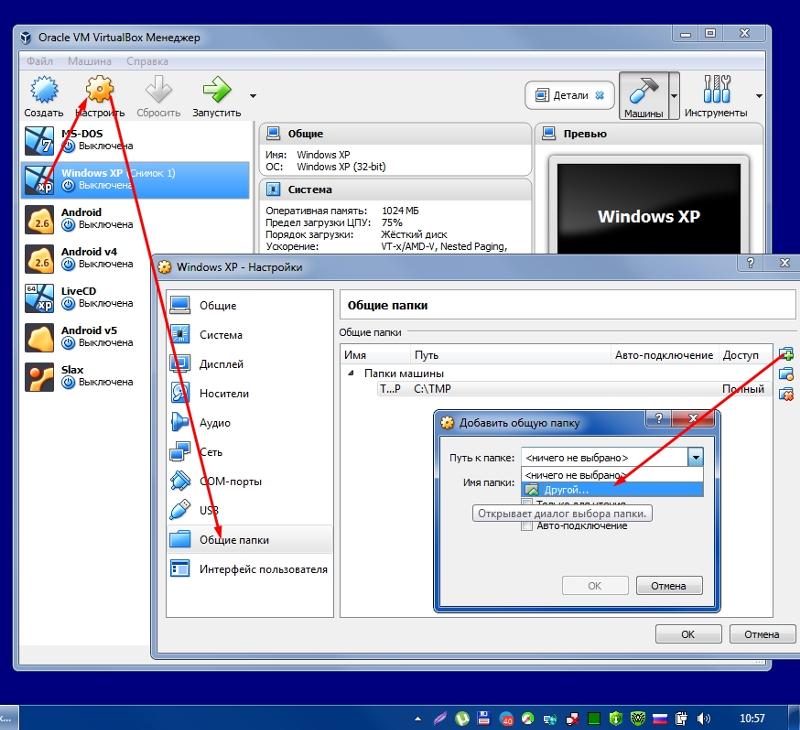Click the add shared folder icon
Screen dimensions: 800x730
786,354
